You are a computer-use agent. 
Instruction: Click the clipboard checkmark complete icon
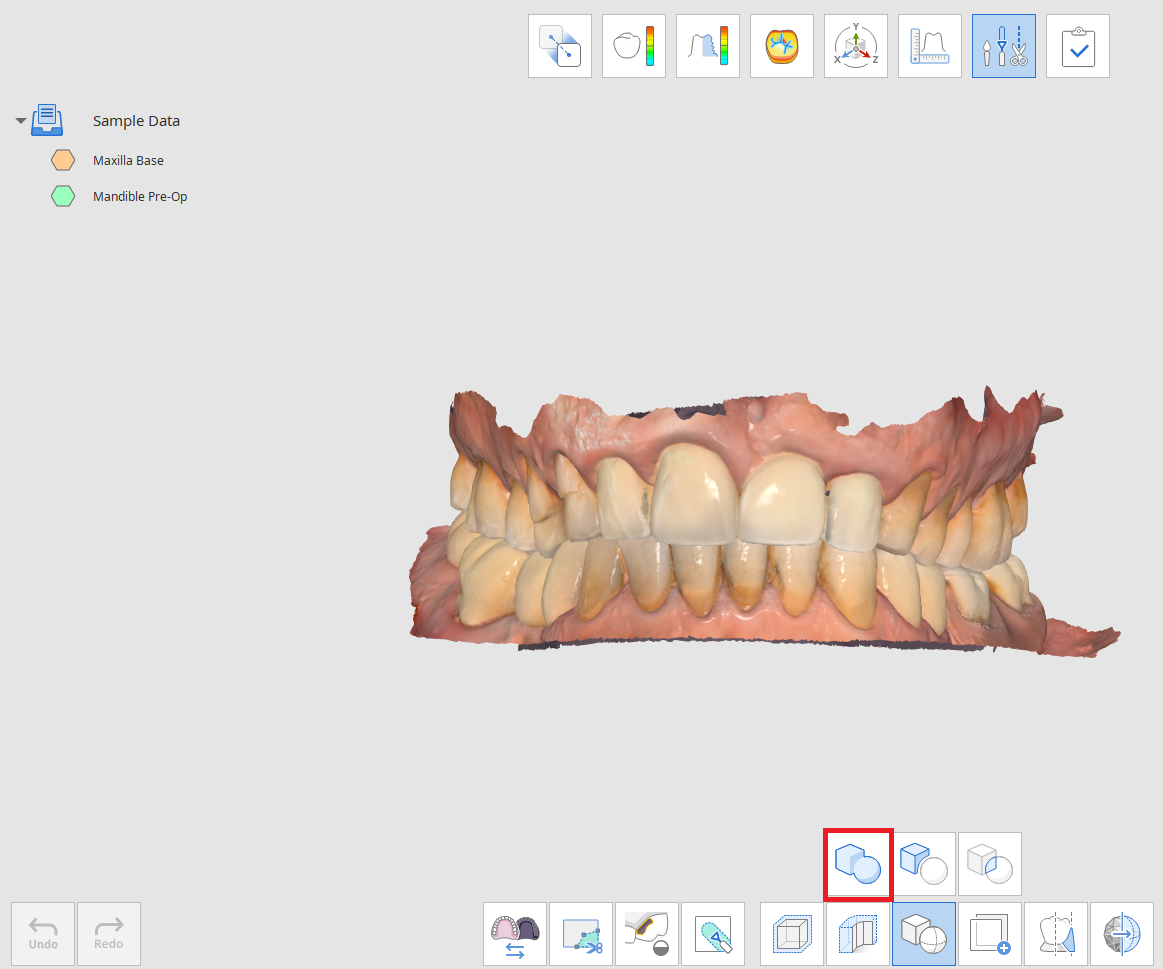1078,46
